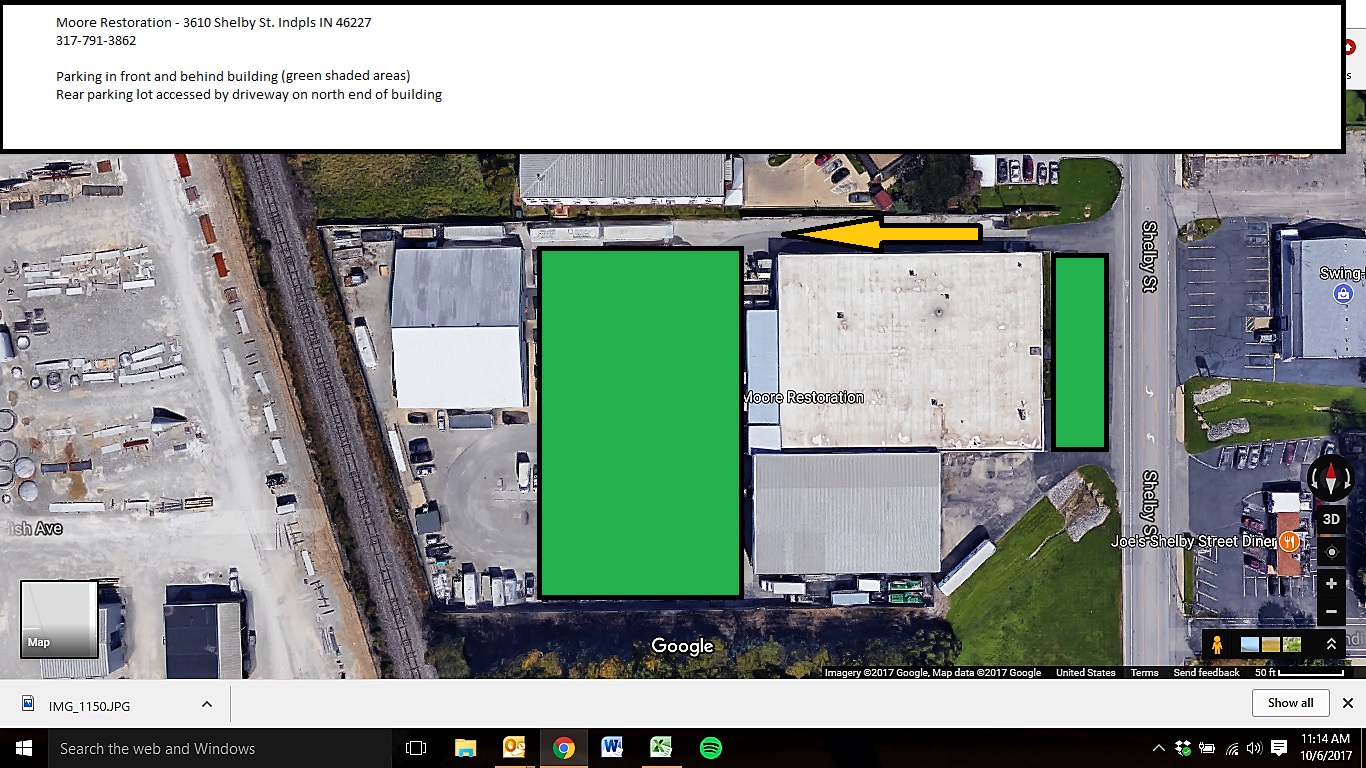Expand the map imagery strip chevrons

1331,645
